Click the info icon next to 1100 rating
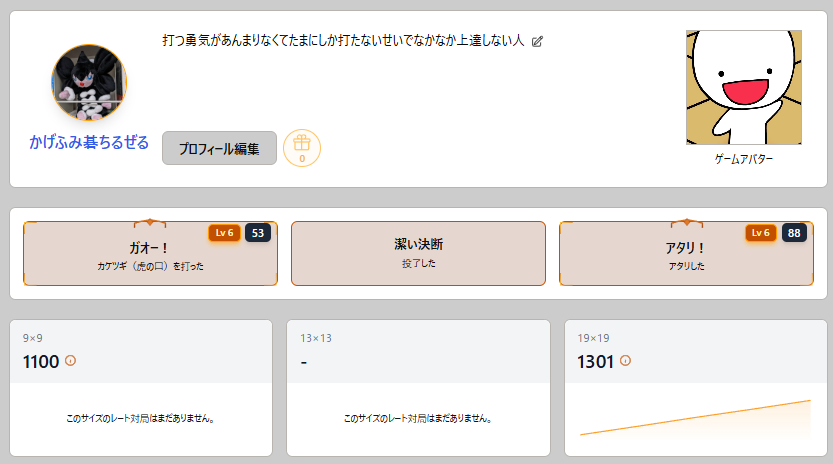This screenshot has width=833, height=464. 70,361
